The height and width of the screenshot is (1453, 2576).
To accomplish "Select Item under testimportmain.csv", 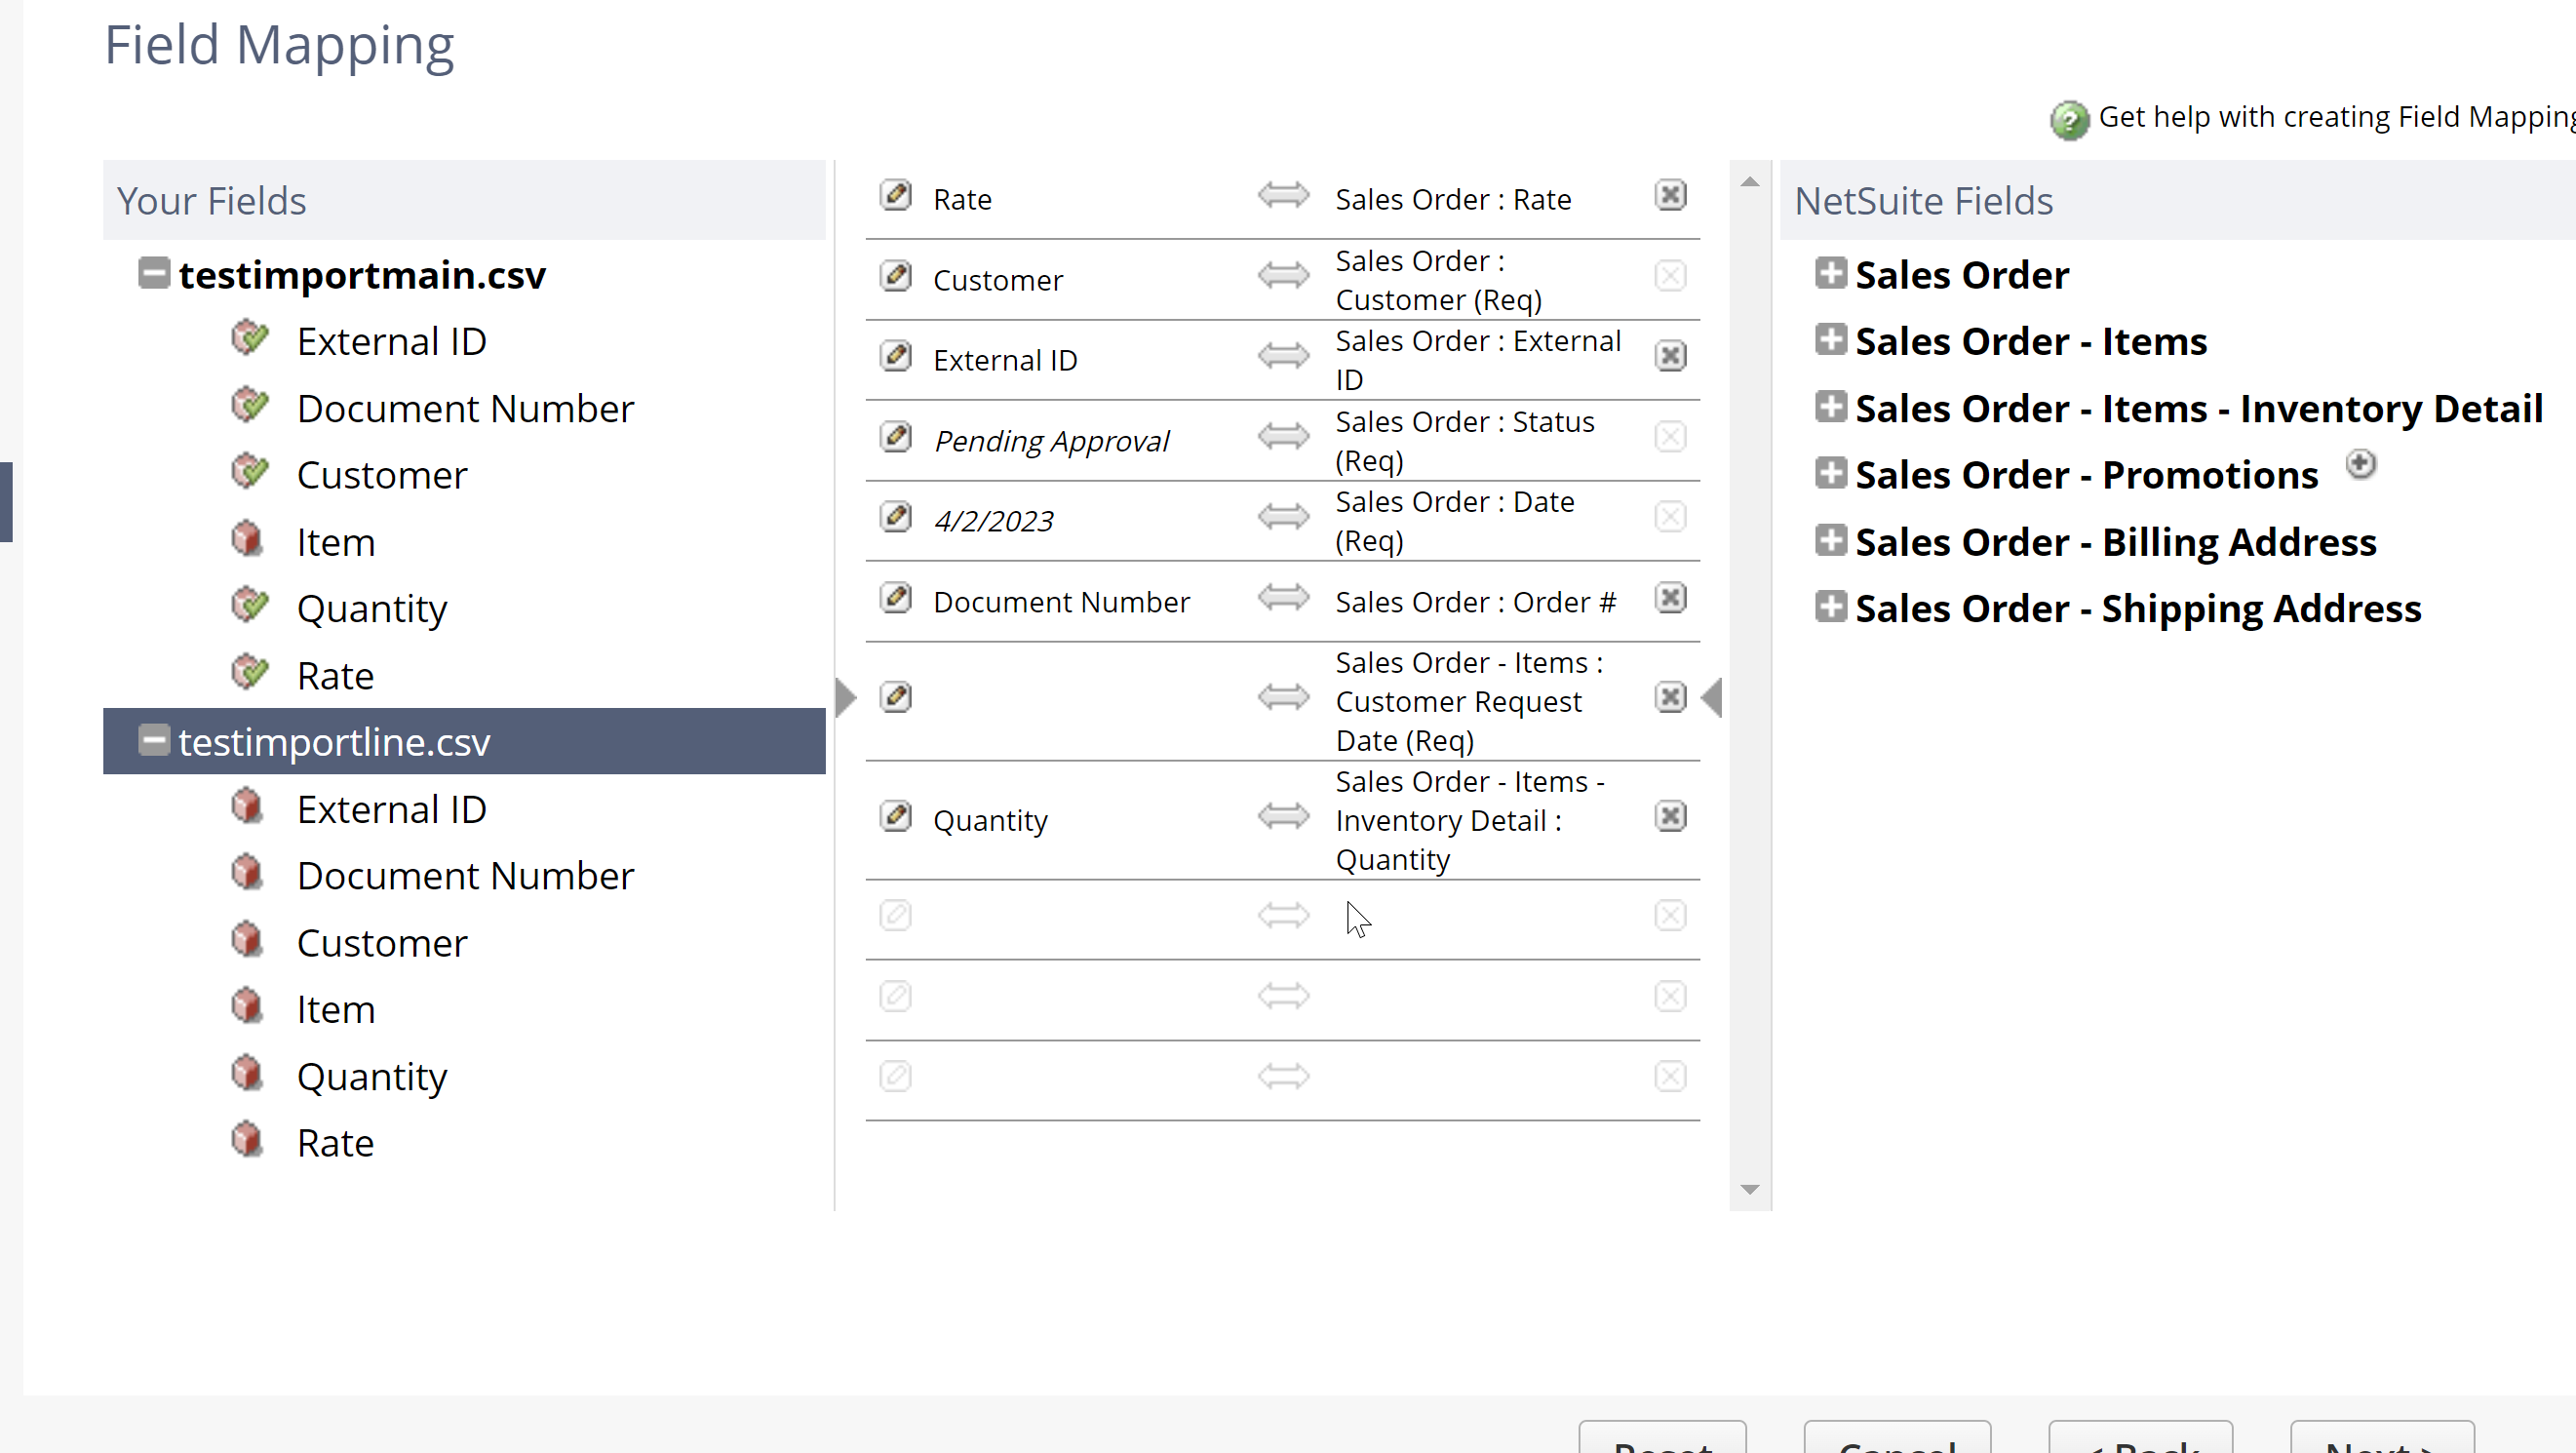I will click(335, 542).
